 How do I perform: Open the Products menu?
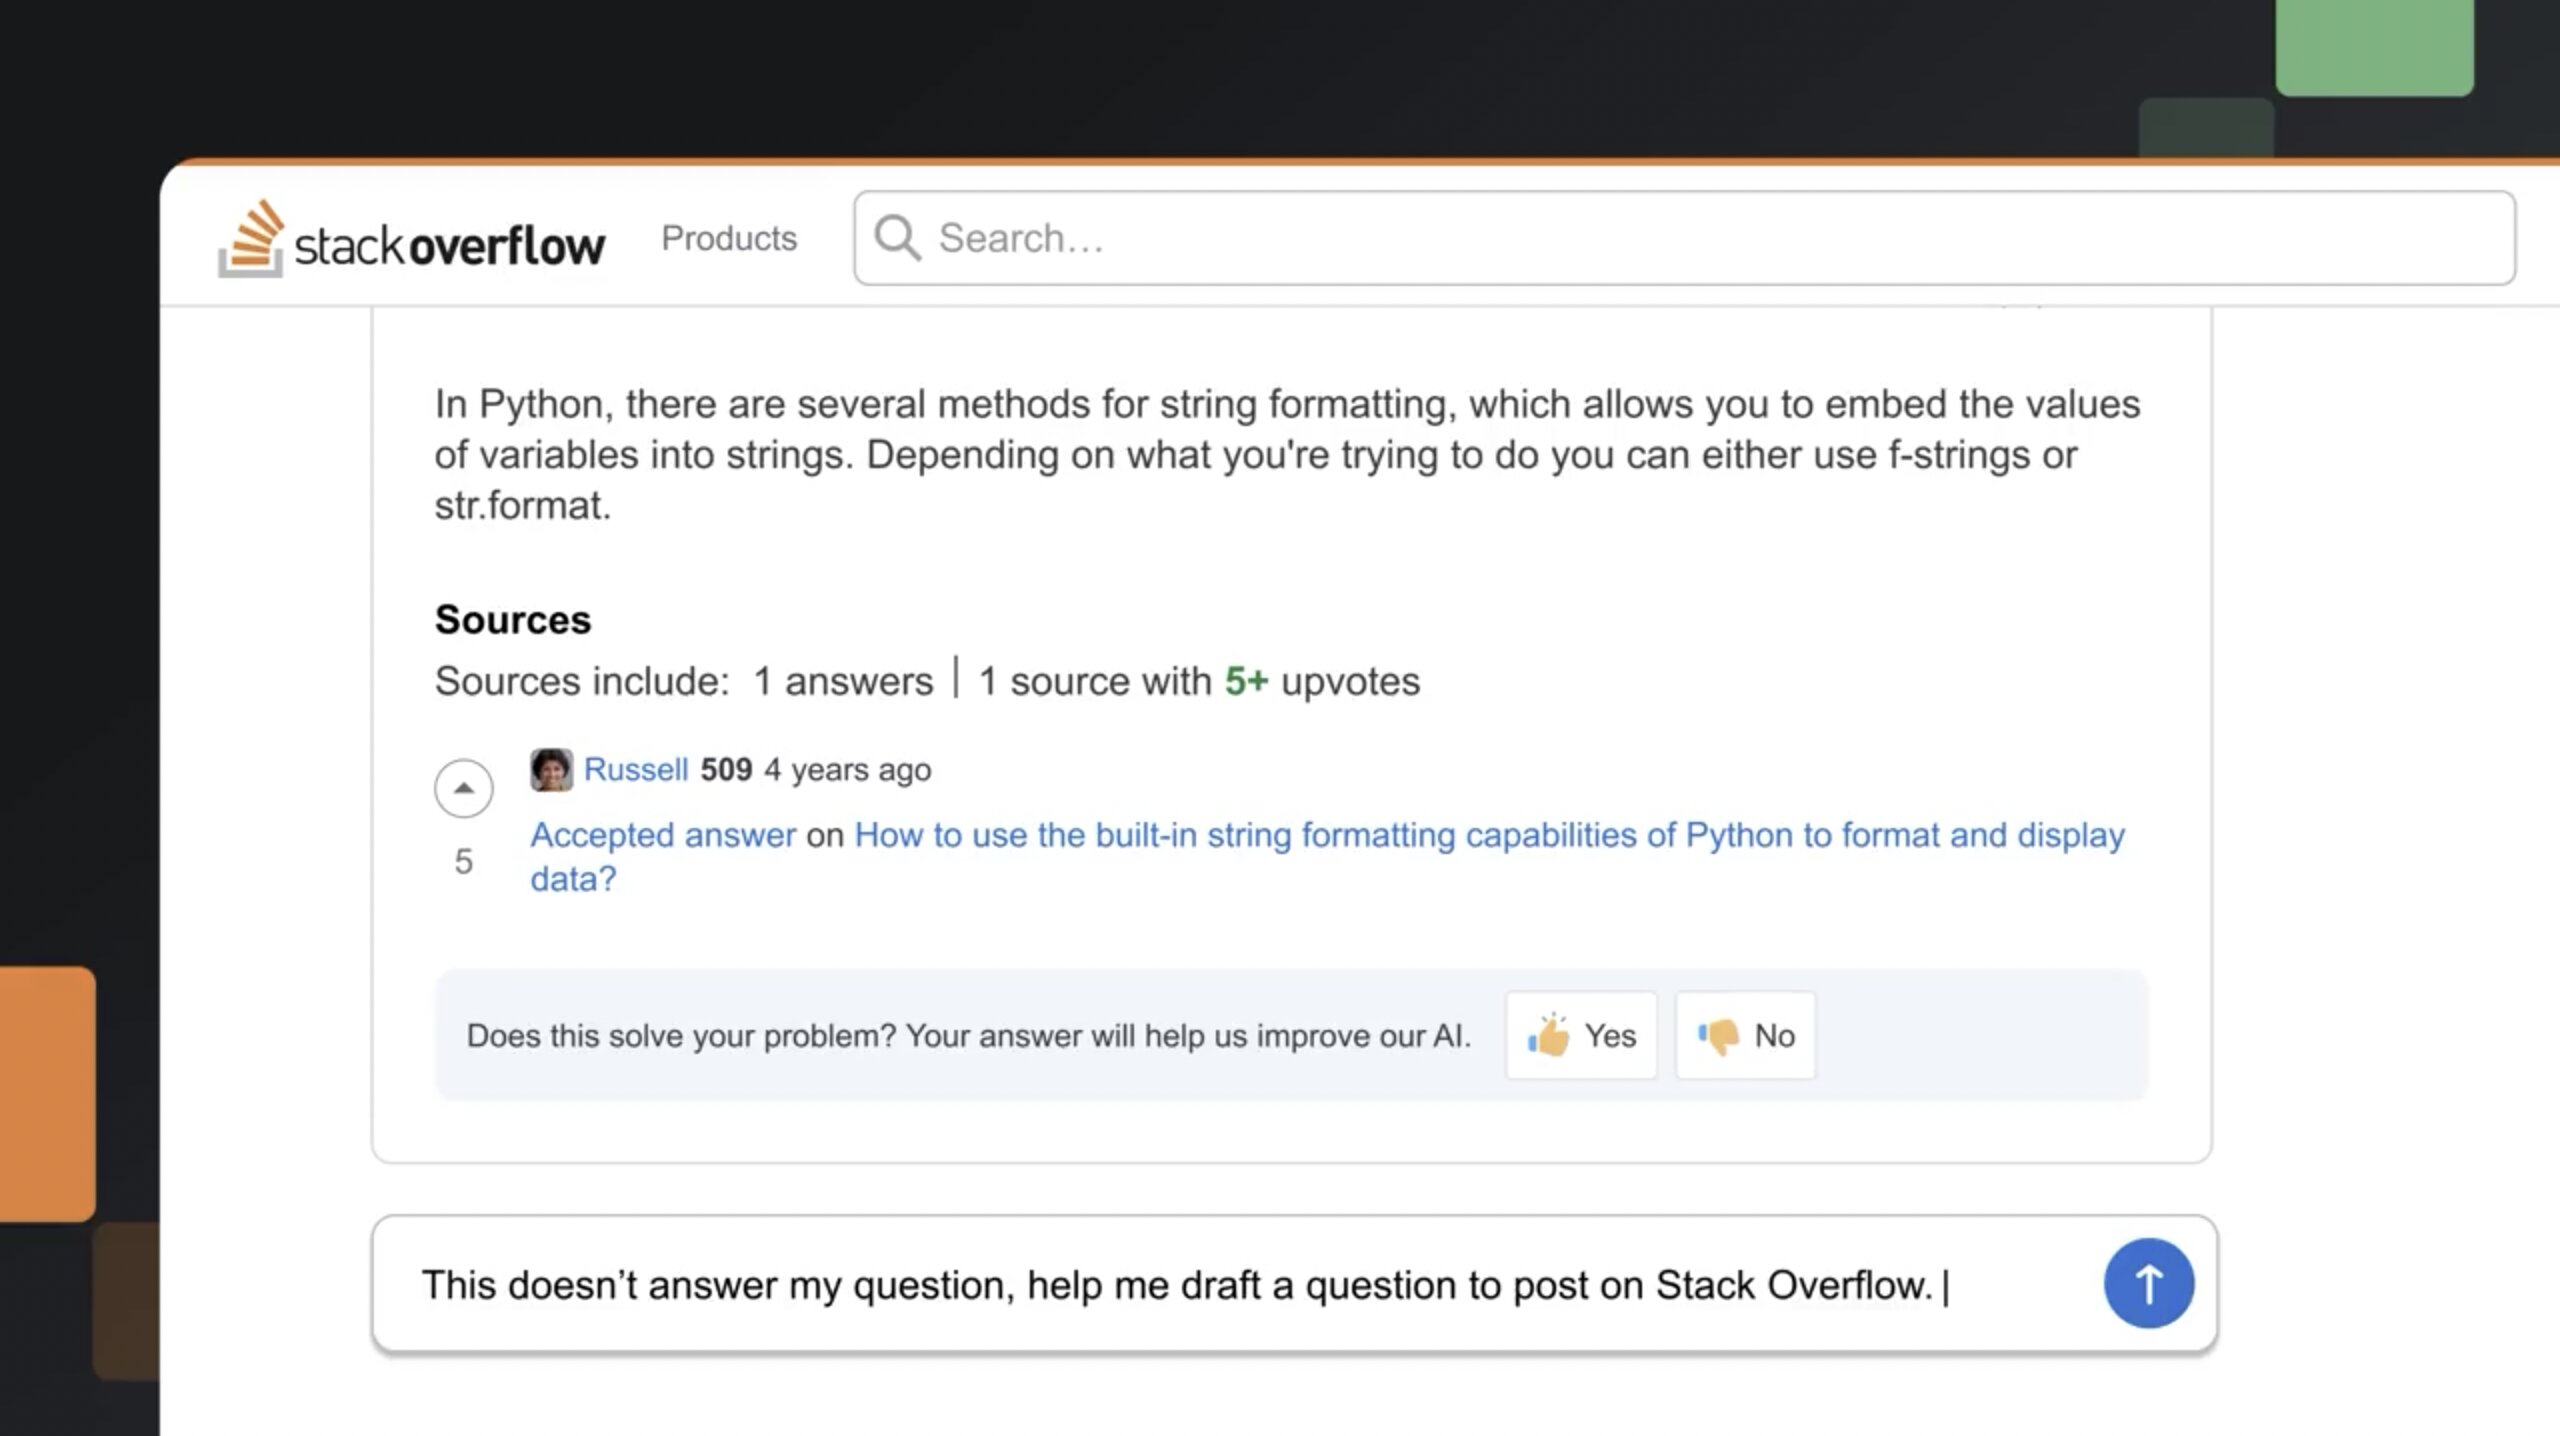click(729, 238)
